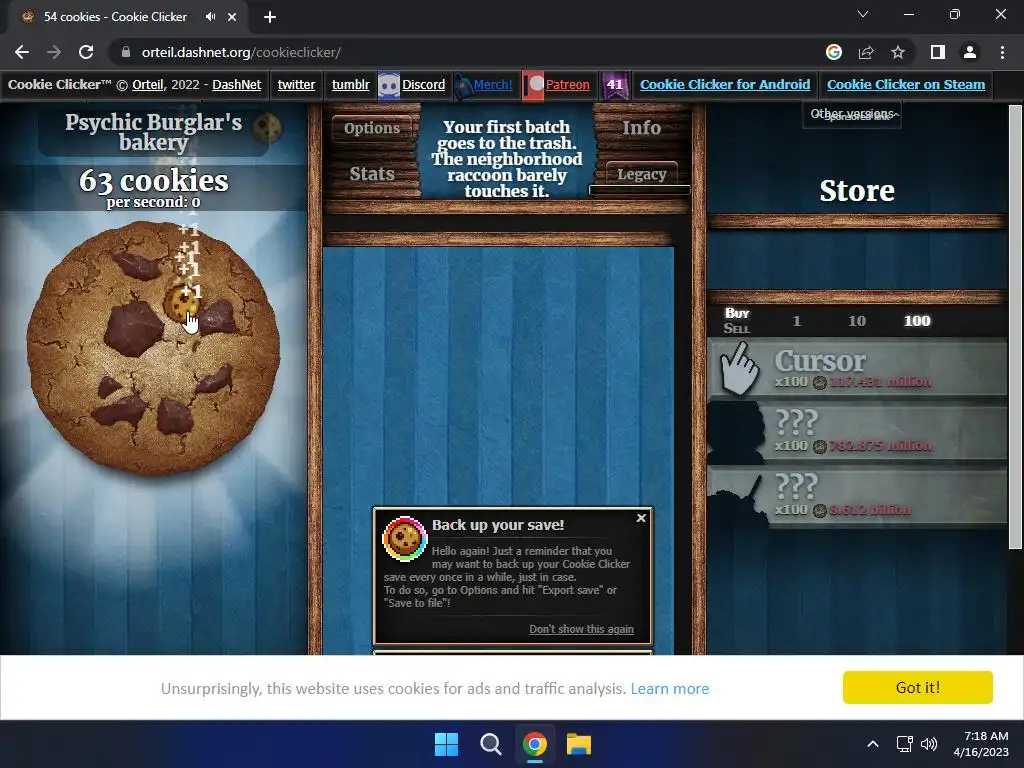Open Windows taskbar search
This screenshot has width=1024, height=768.
490,744
